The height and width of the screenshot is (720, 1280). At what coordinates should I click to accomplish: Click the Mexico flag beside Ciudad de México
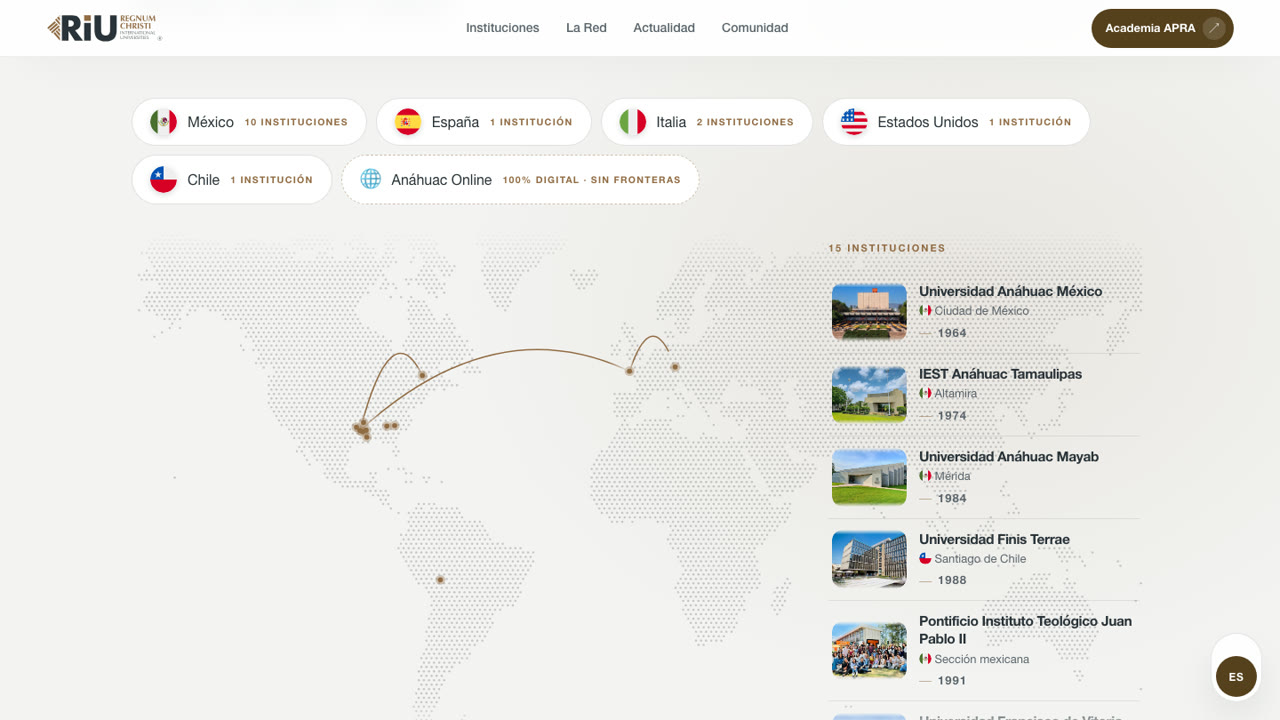(x=925, y=311)
